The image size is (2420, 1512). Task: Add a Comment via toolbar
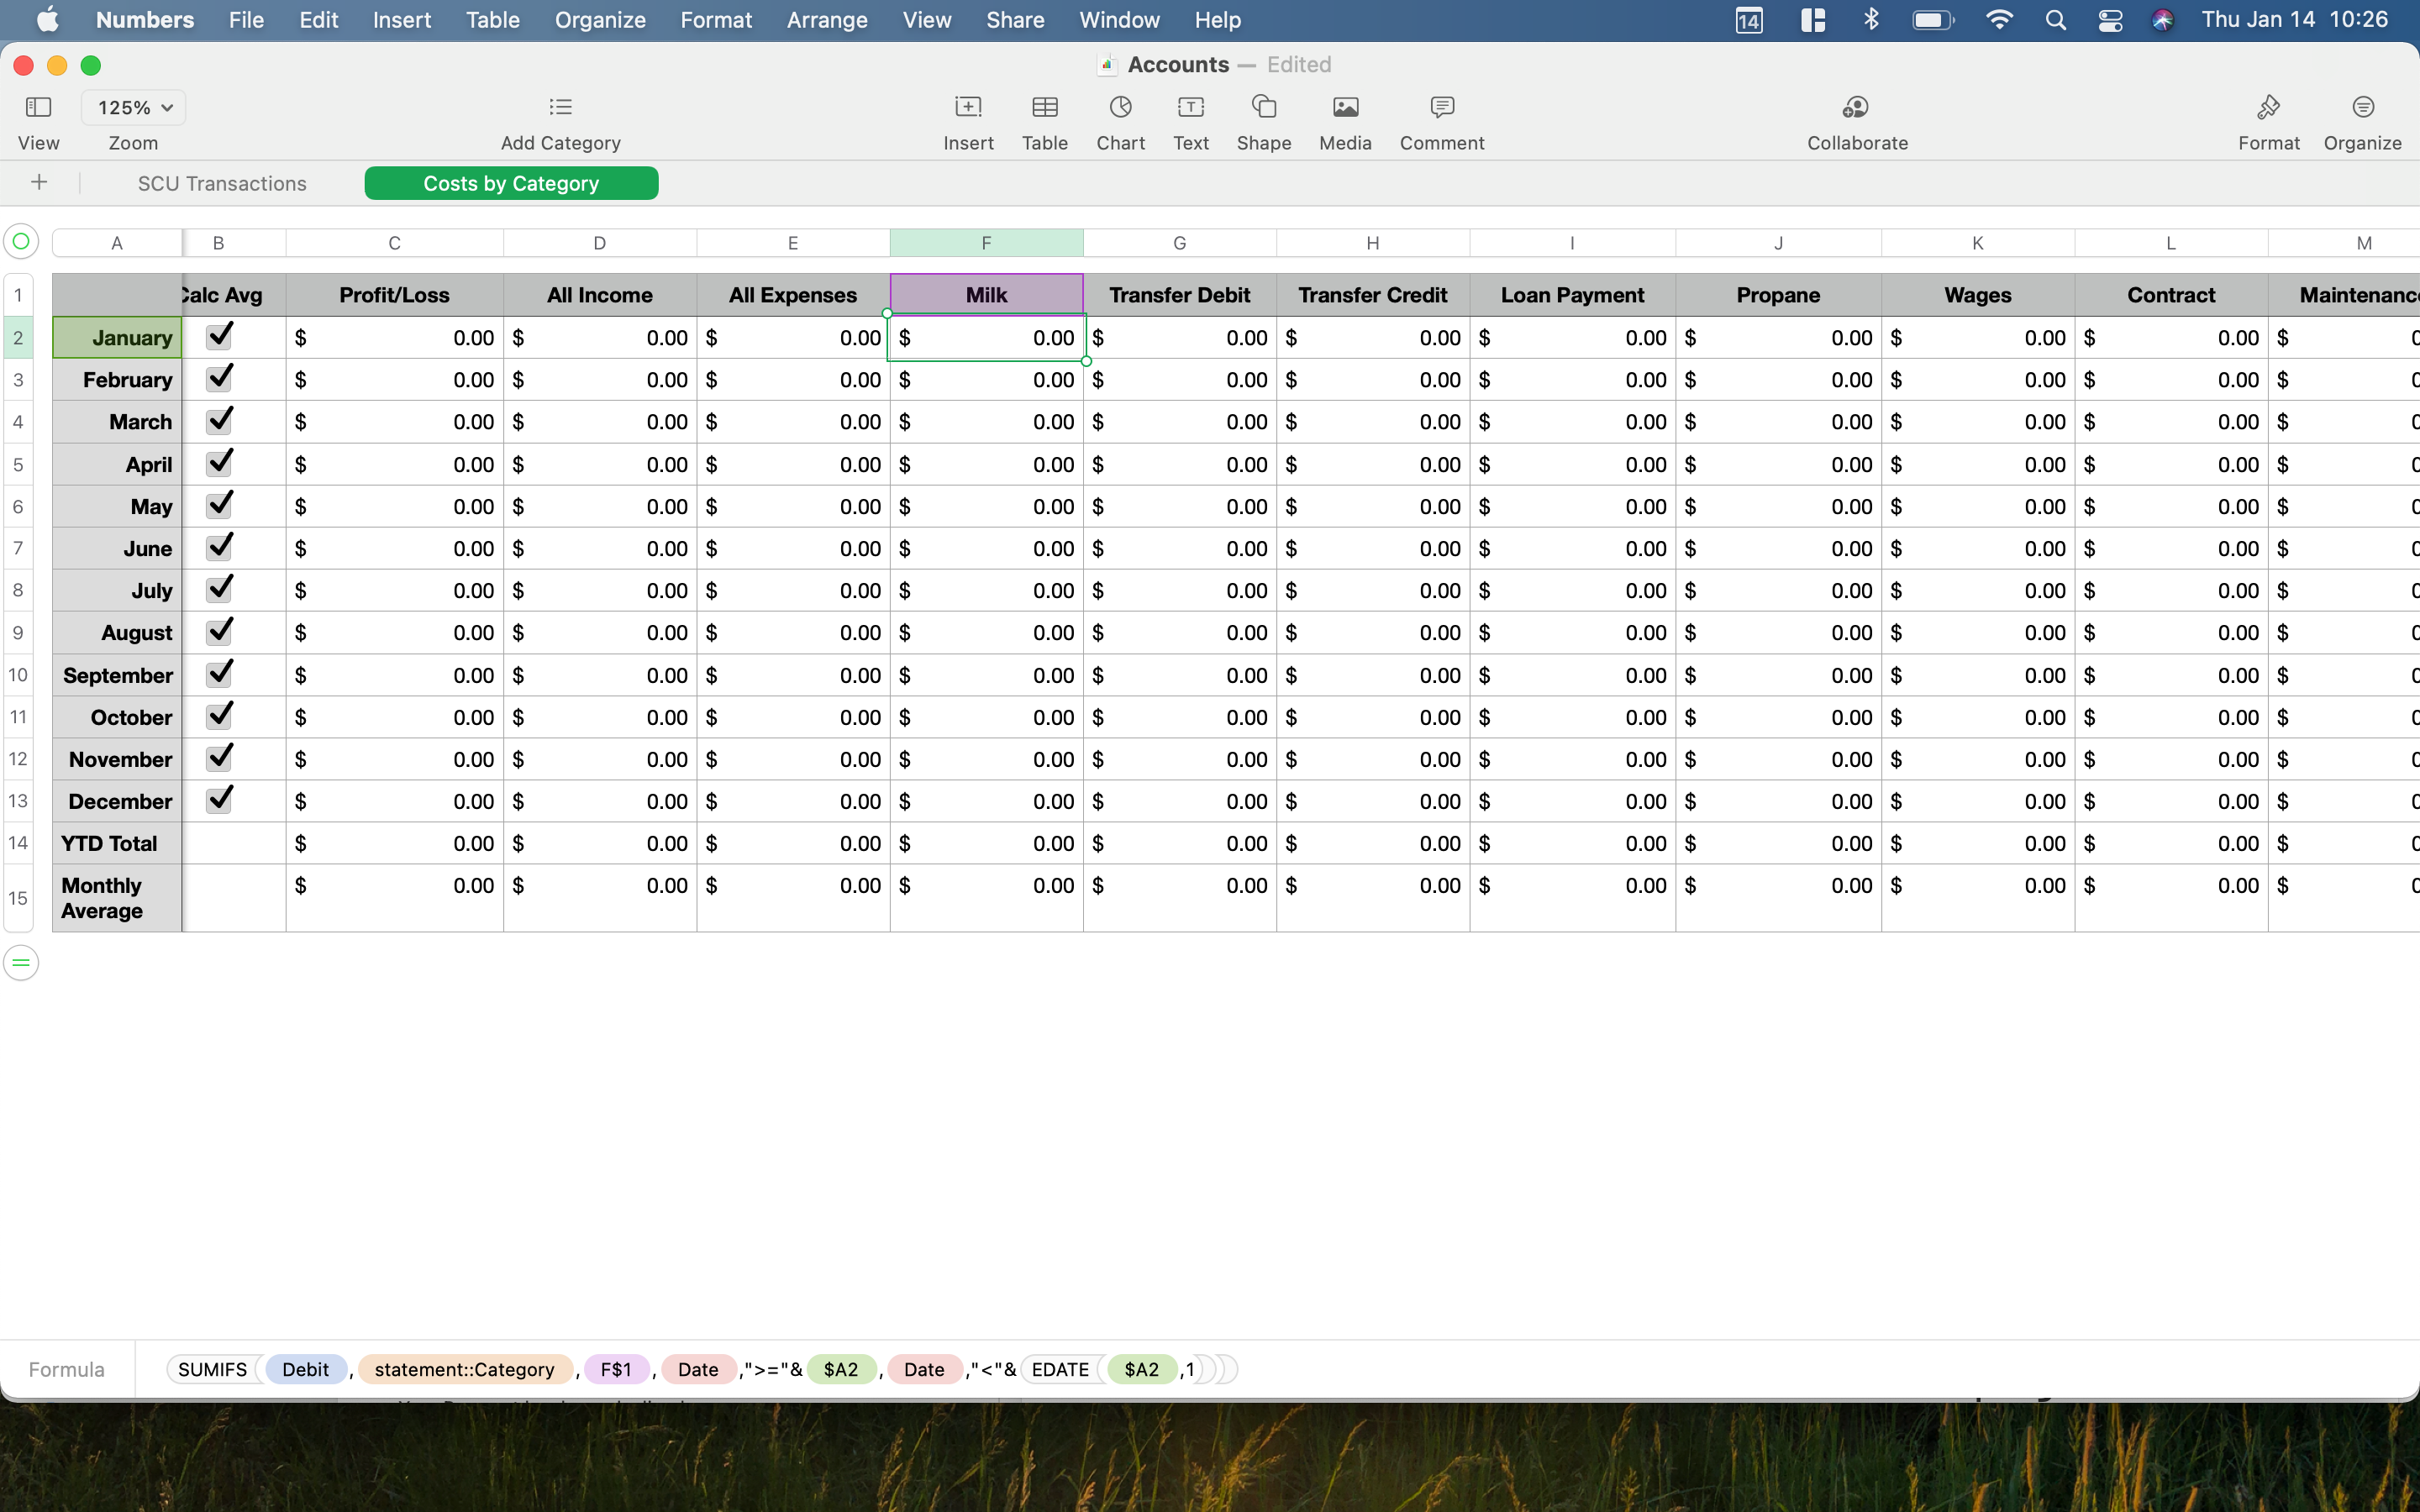1441,108
